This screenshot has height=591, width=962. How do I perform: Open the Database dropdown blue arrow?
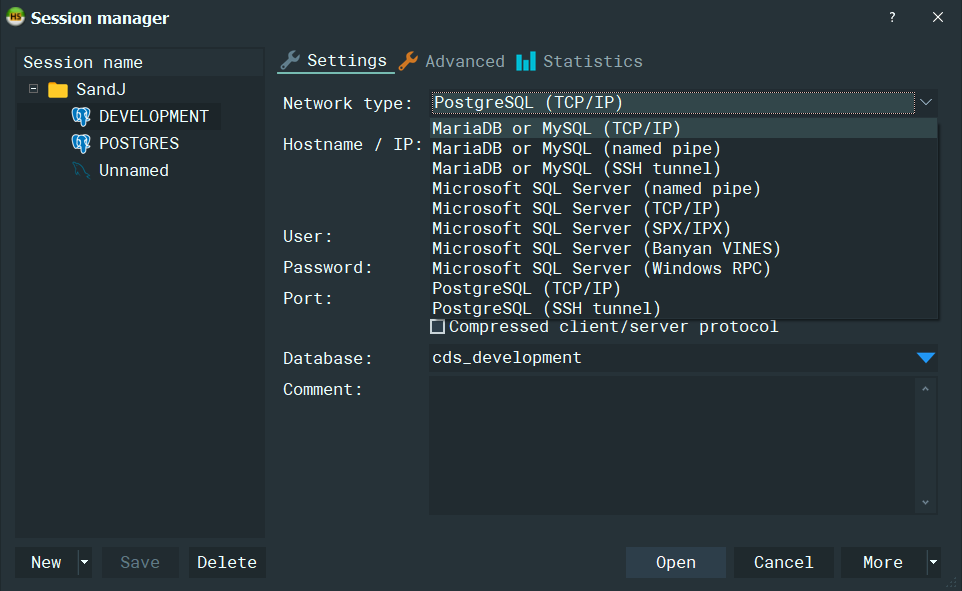926,357
